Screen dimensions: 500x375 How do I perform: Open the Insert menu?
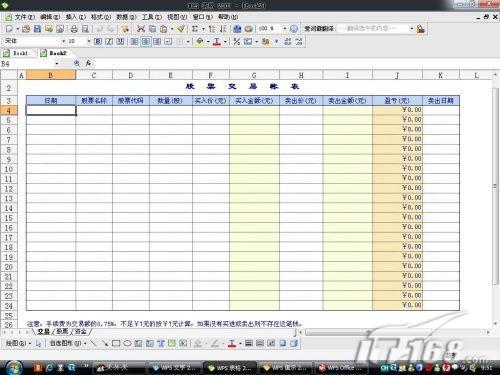pos(76,17)
